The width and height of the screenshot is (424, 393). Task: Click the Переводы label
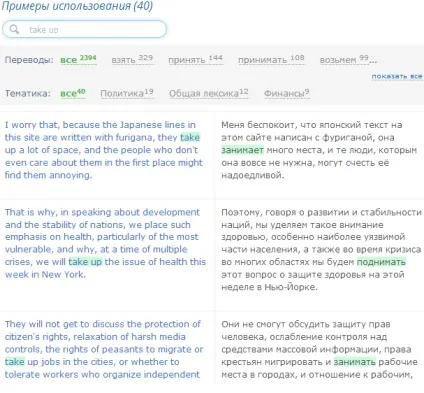click(29, 60)
